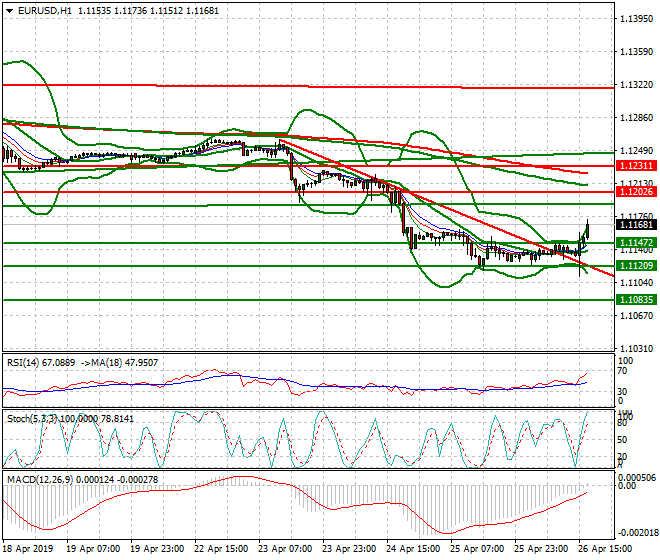The width and height of the screenshot is (660, 560).
Task: Click the MACD scale value 0.000506
Action: (636, 477)
